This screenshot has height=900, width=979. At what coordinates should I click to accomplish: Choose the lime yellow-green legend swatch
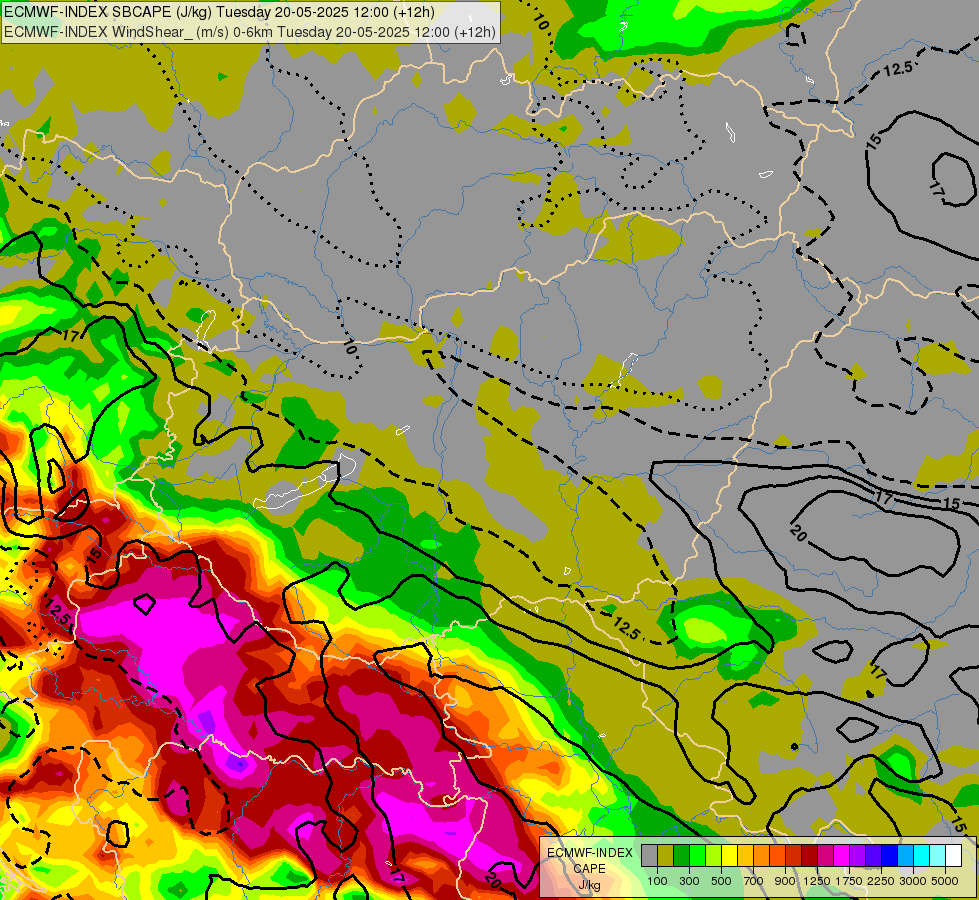coord(714,856)
